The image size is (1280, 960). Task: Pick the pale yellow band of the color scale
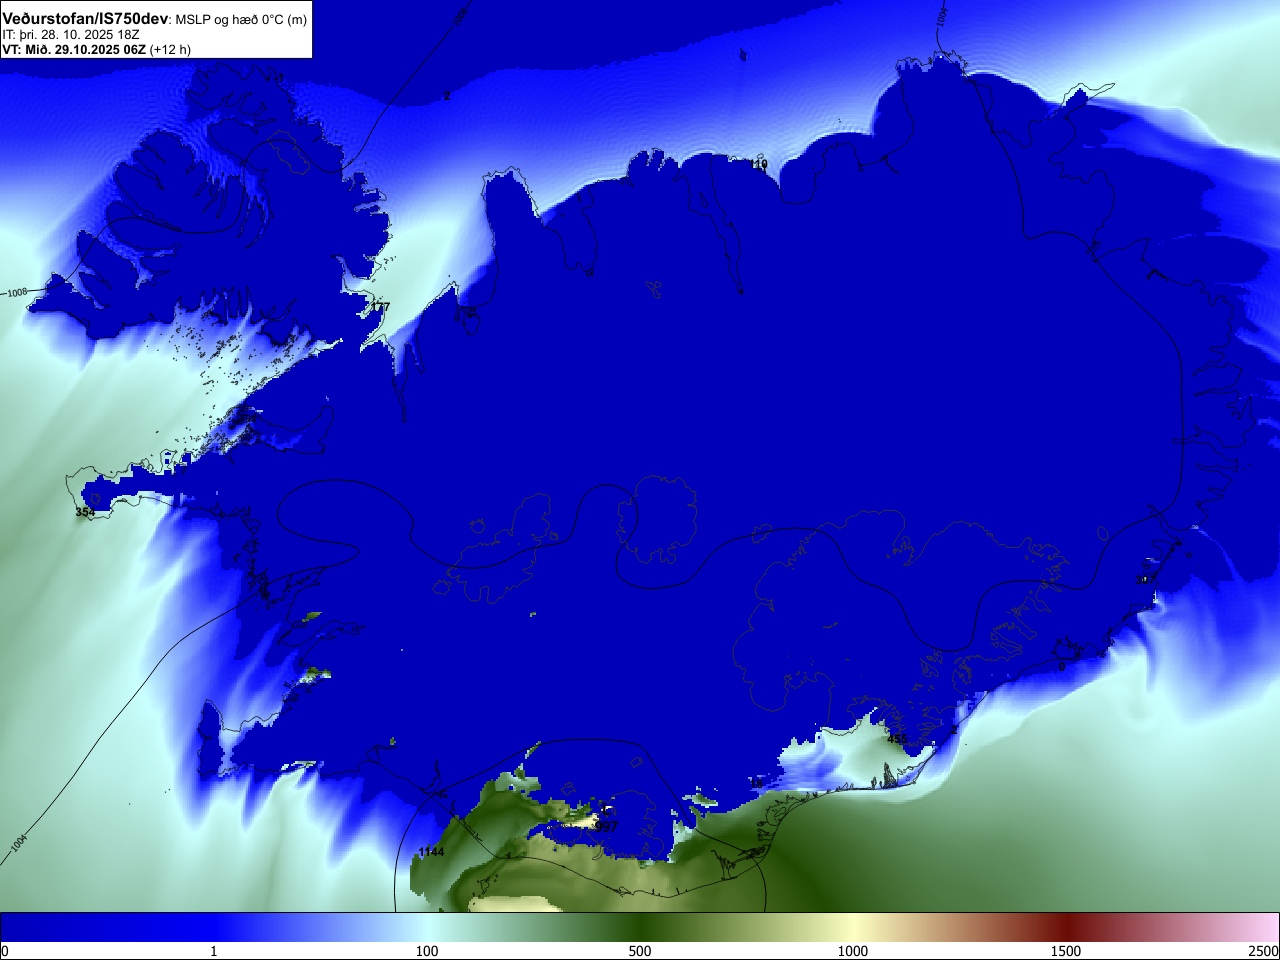pos(853,927)
